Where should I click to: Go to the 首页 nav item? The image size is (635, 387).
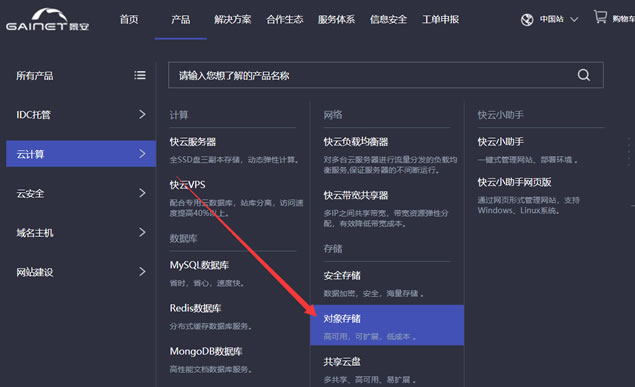(x=129, y=19)
